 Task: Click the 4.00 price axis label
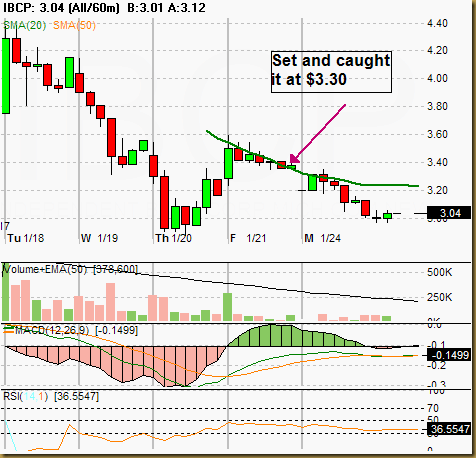(x=437, y=78)
